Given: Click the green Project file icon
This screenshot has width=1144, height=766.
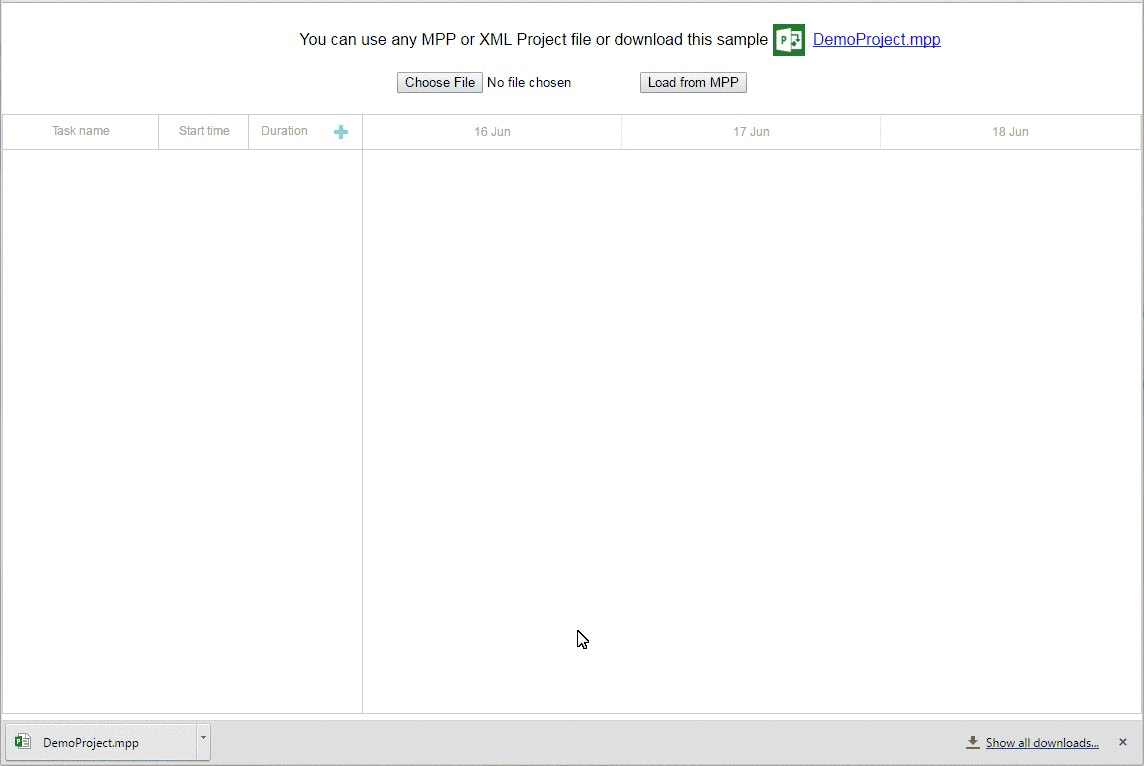Looking at the screenshot, I should click(x=789, y=39).
